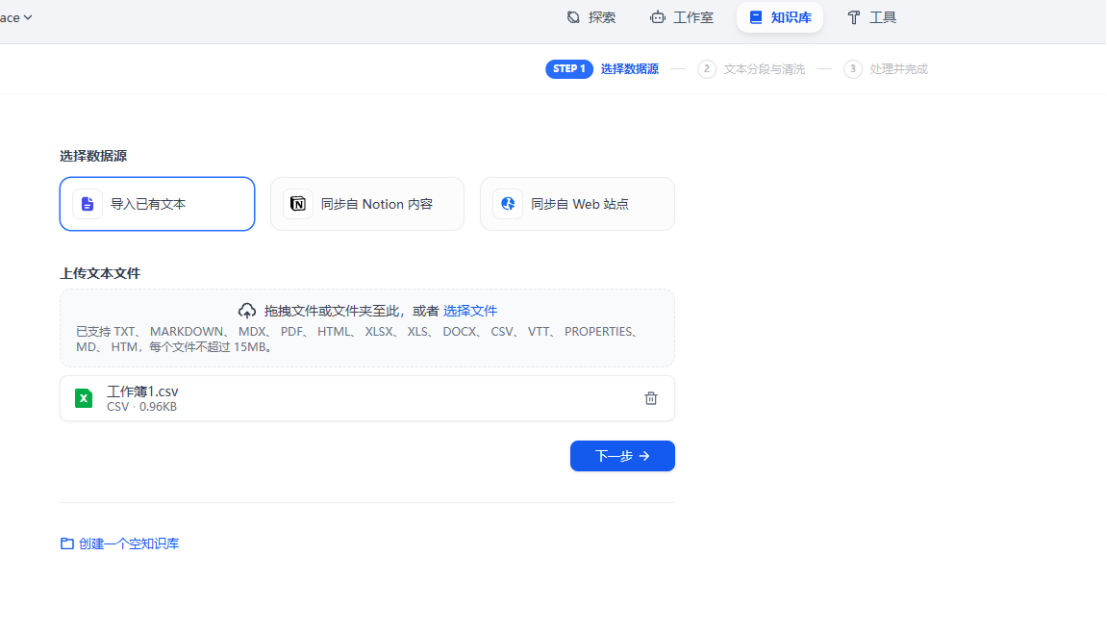
Task: Click the green CSV file icon
Action: (84, 398)
